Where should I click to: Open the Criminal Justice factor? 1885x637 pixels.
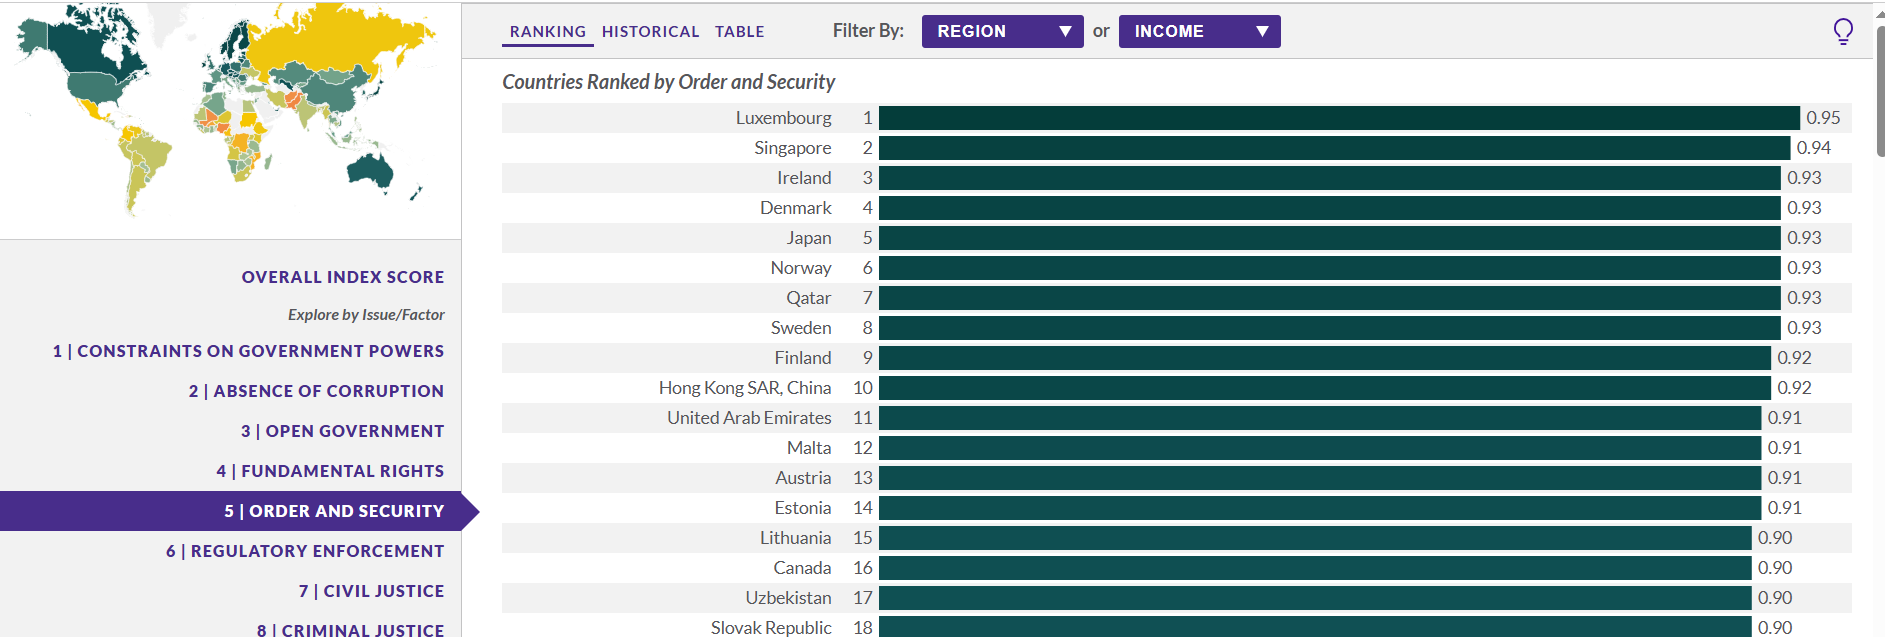click(x=350, y=629)
